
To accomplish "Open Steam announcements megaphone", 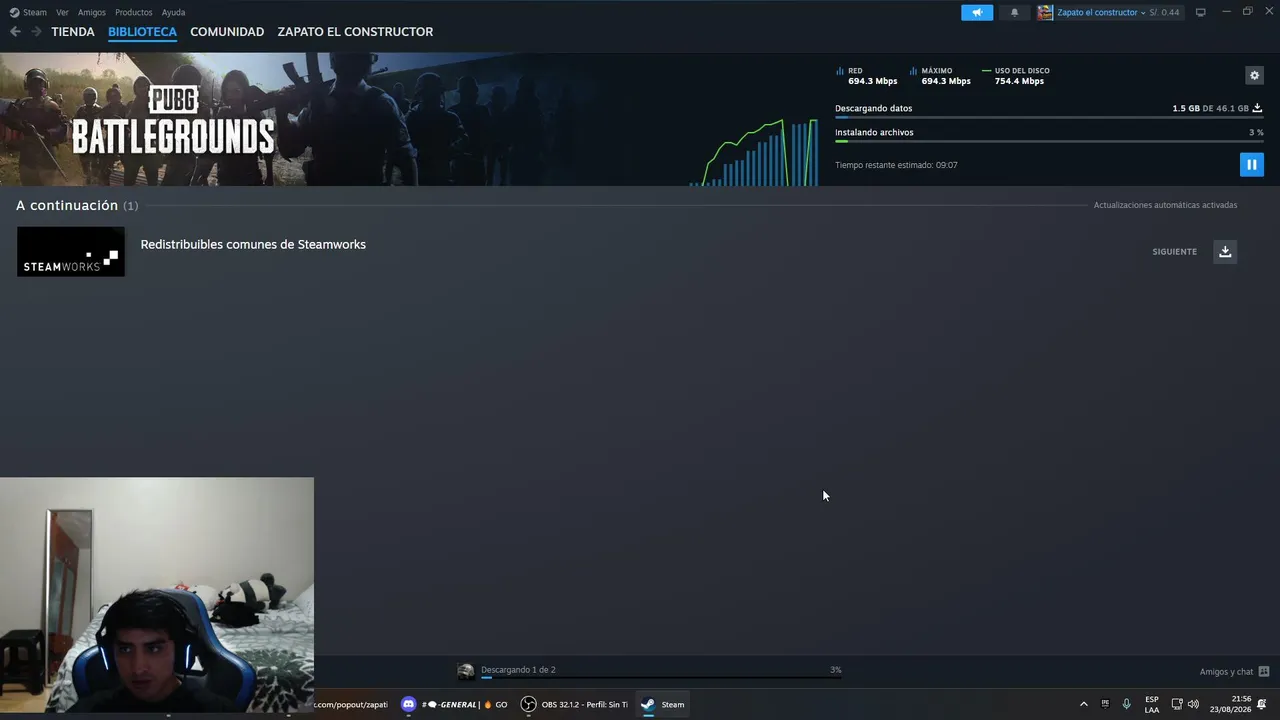I will tap(977, 12).
